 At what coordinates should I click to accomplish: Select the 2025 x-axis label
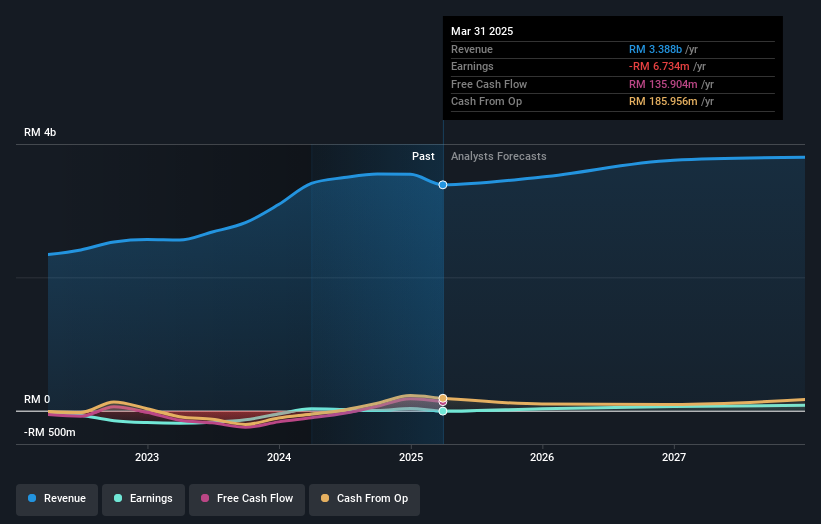click(x=411, y=458)
